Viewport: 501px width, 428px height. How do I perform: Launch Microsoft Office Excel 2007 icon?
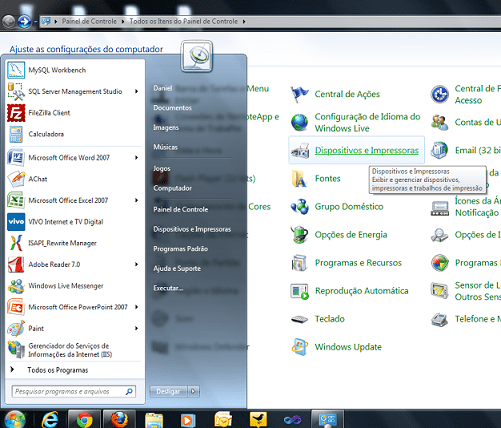[16, 200]
